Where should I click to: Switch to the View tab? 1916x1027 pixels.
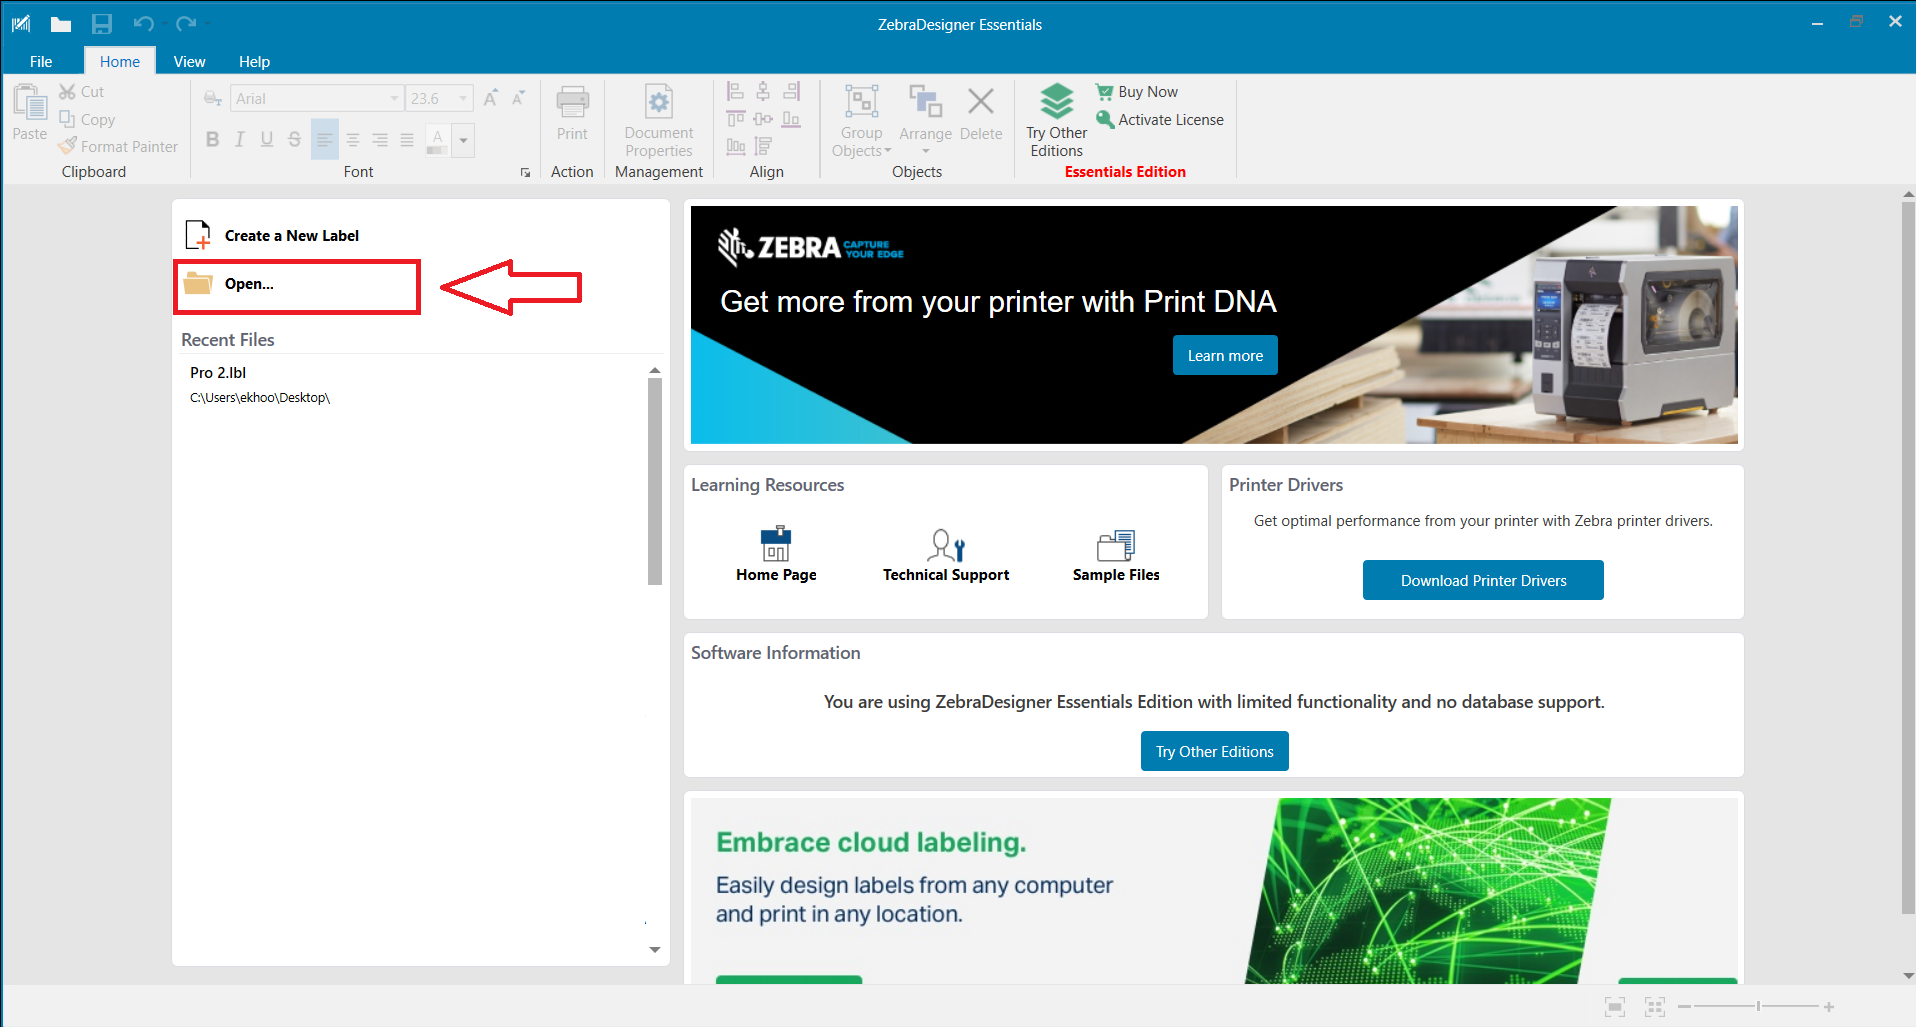pos(189,61)
